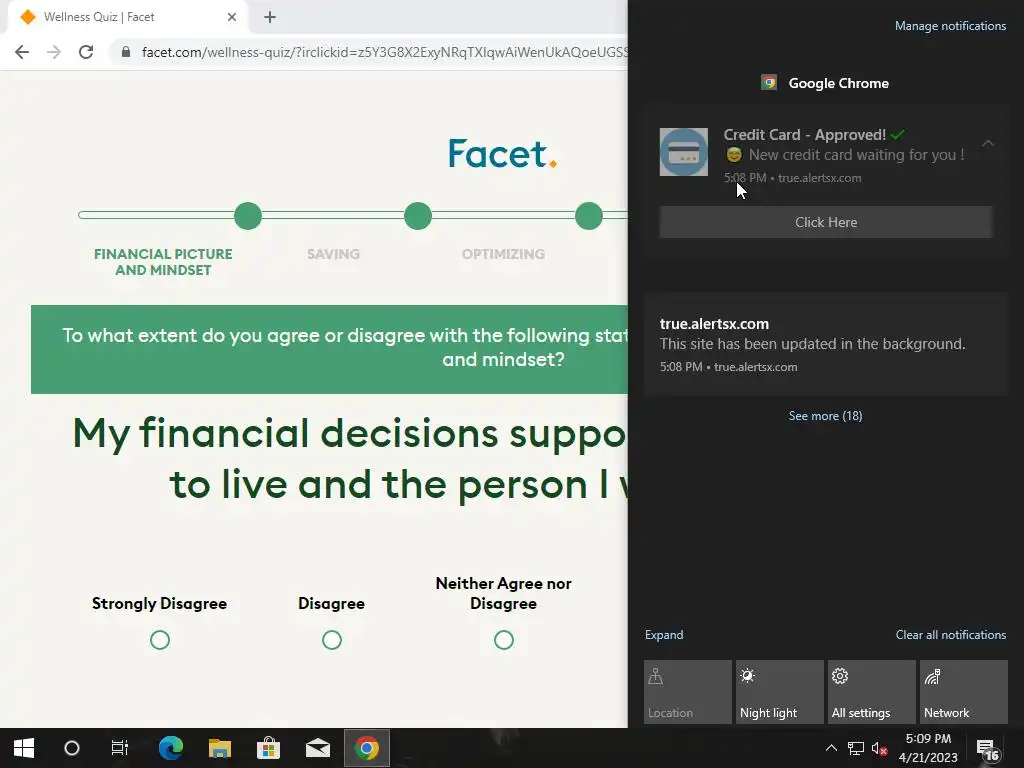Expand quick actions panel
Screen dimensions: 1024x768
point(664,635)
